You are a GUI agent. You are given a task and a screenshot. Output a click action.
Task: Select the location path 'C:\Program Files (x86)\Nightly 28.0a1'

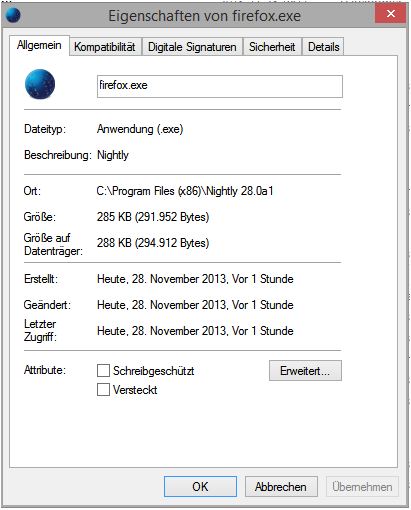[x=185, y=191]
